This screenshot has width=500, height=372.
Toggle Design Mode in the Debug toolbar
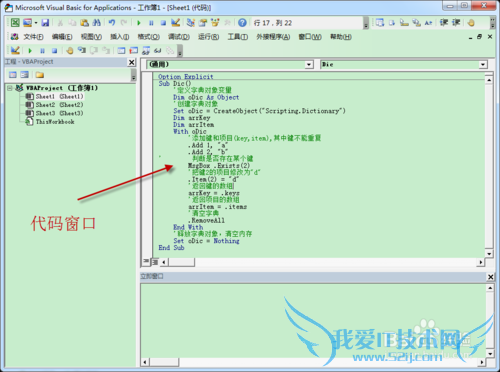click(x=15, y=50)
